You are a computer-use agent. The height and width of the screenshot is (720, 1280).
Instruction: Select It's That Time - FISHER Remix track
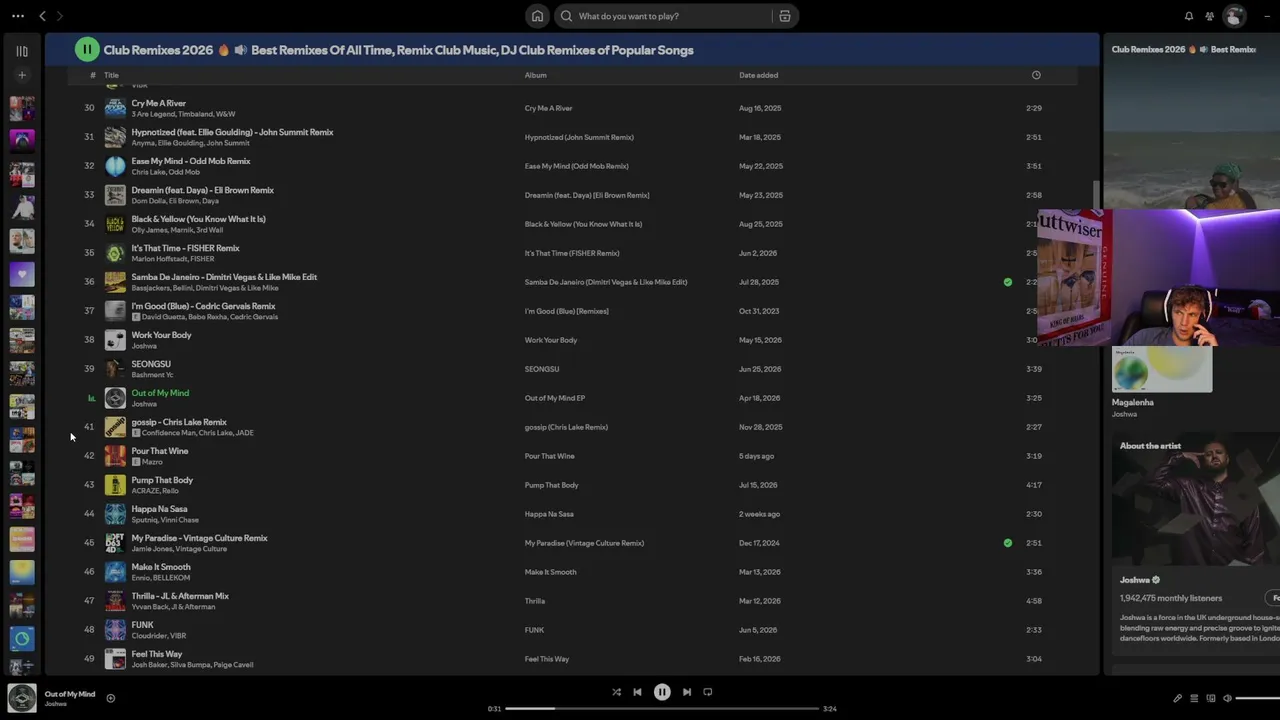click(x=186, y=248)
